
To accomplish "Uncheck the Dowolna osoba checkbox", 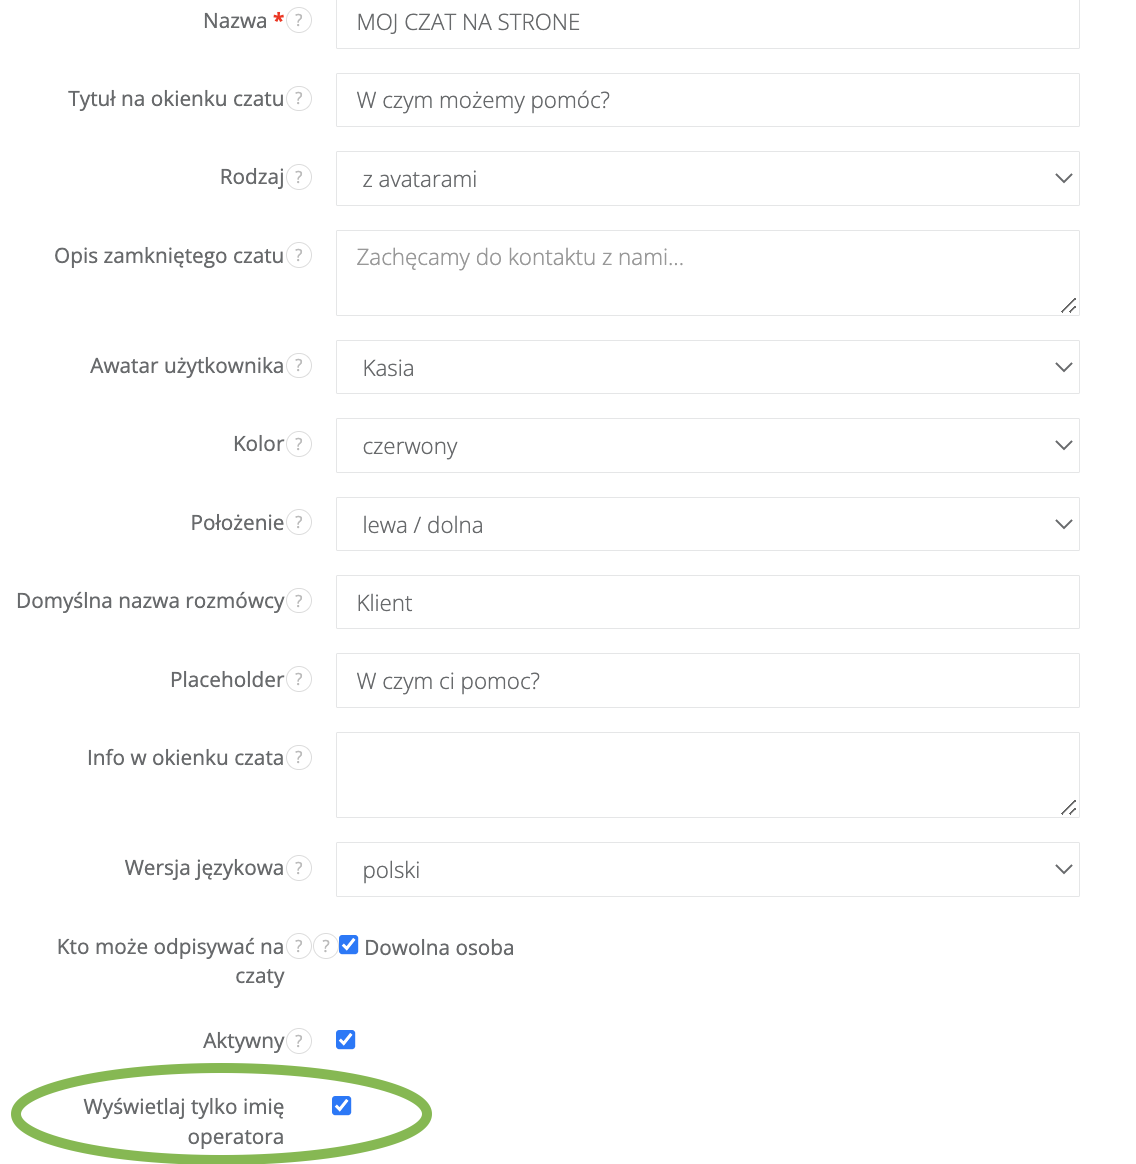I will click(x=348, y=945).
